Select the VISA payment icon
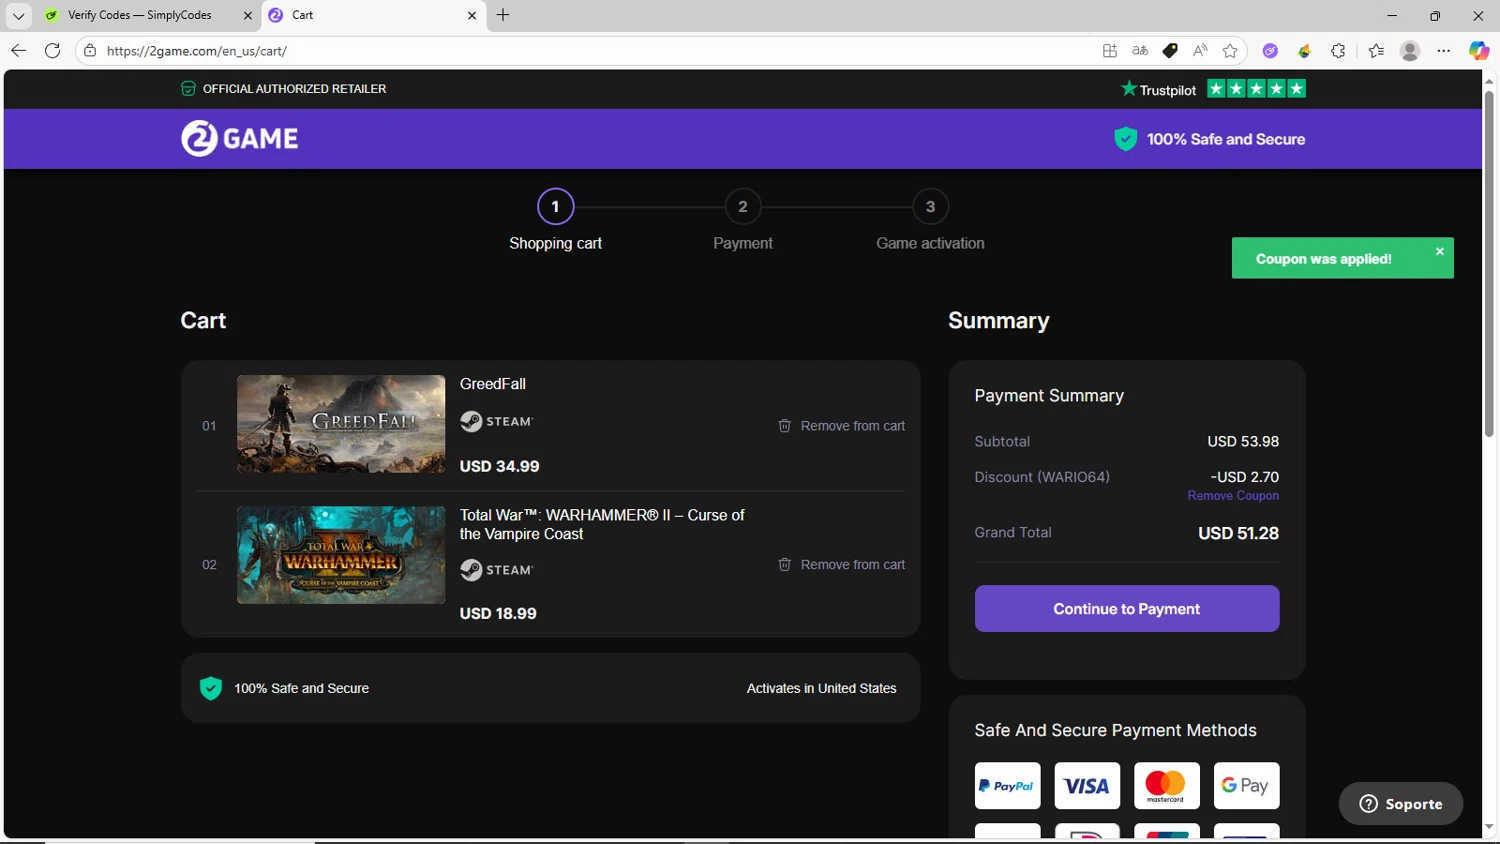 point(1087,786)
